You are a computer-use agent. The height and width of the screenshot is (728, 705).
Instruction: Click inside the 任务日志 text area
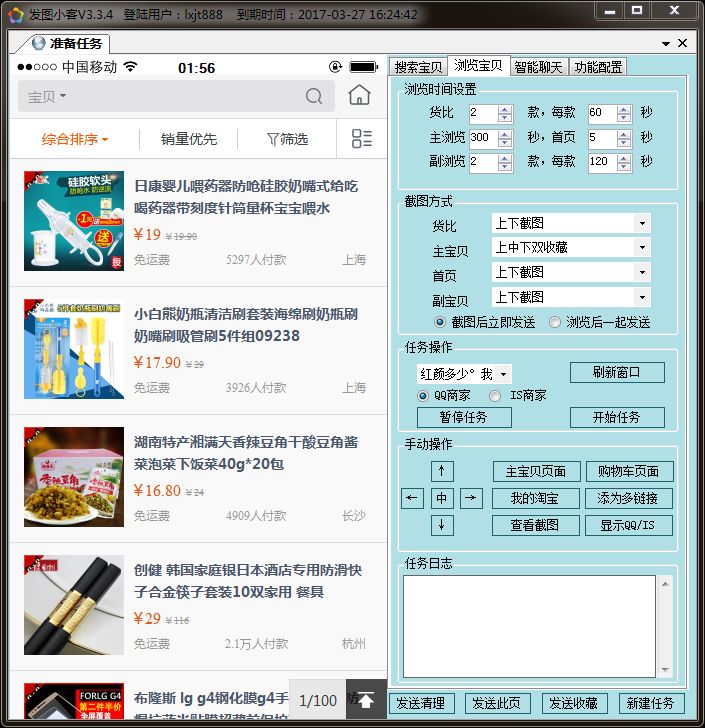pos(529,626)
